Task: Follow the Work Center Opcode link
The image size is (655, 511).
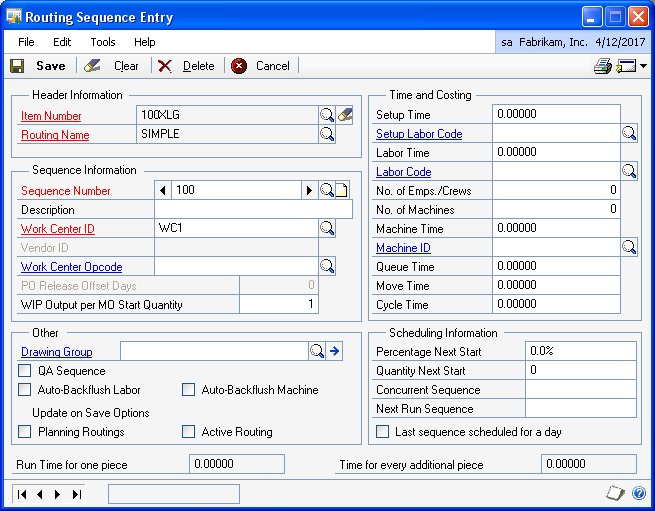Action: coord(71,267)
